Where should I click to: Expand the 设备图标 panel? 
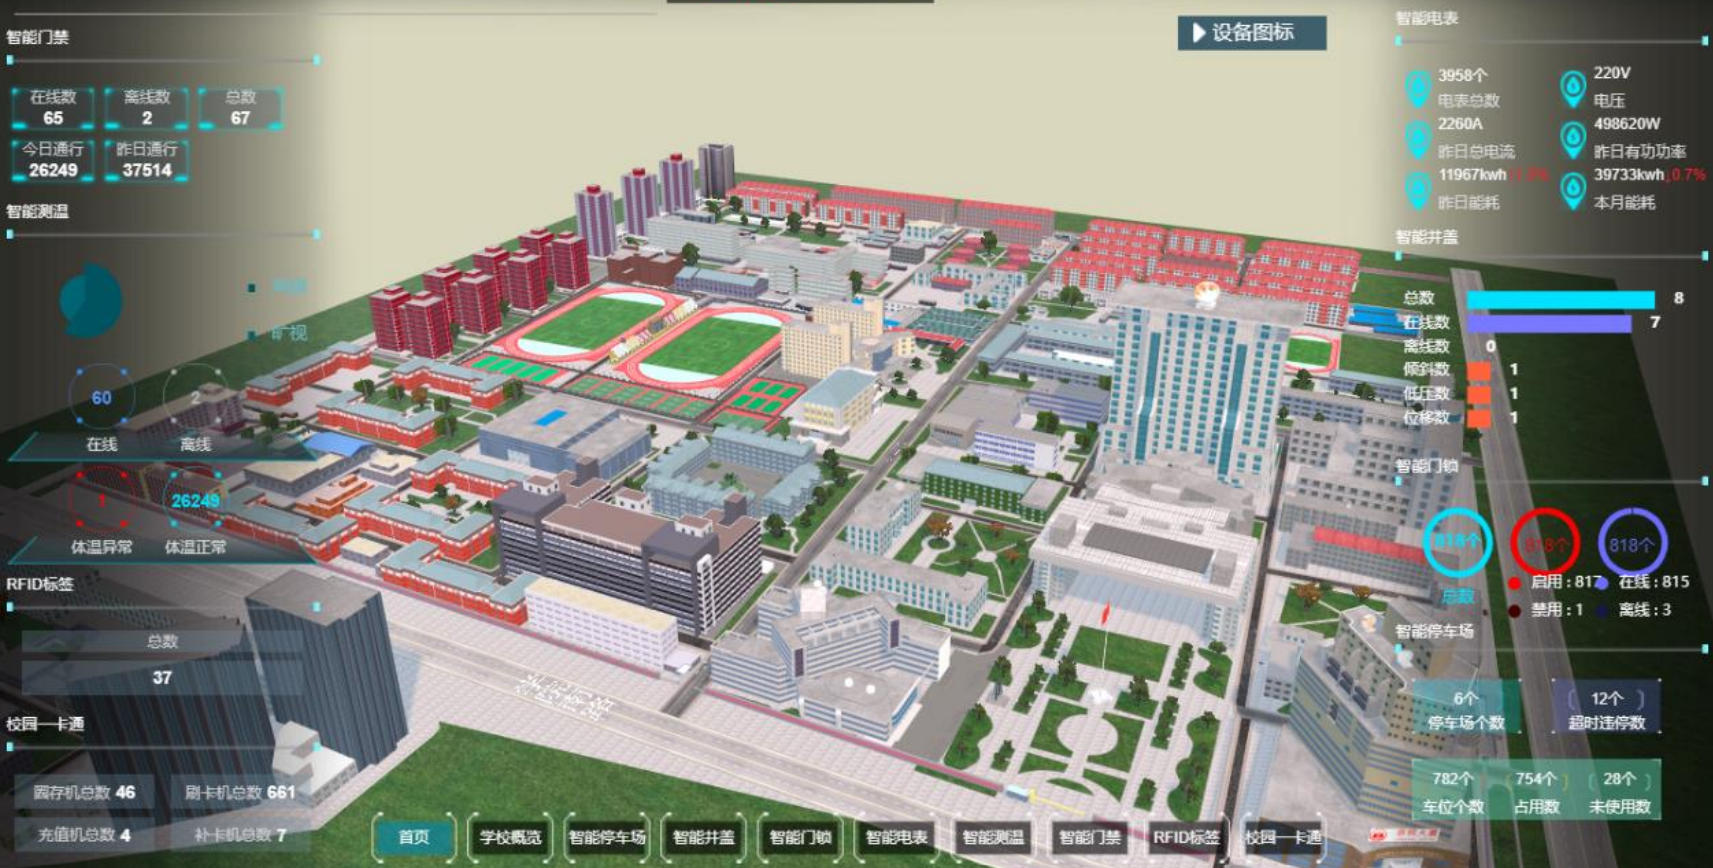coord(1251,33)
